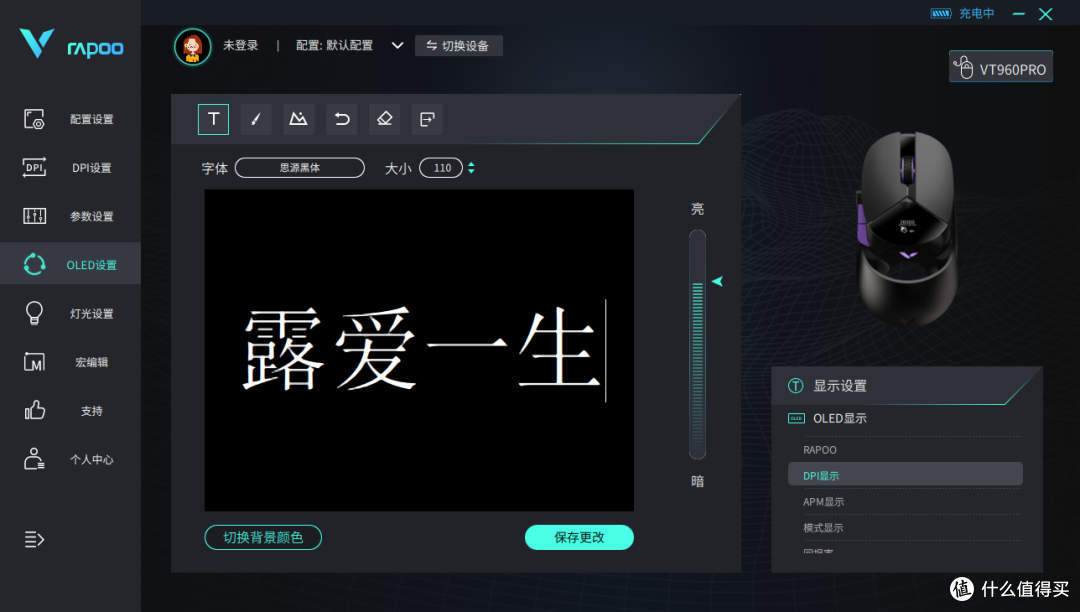Collapse the sidebar using bottom menu icon

[34, 539]
